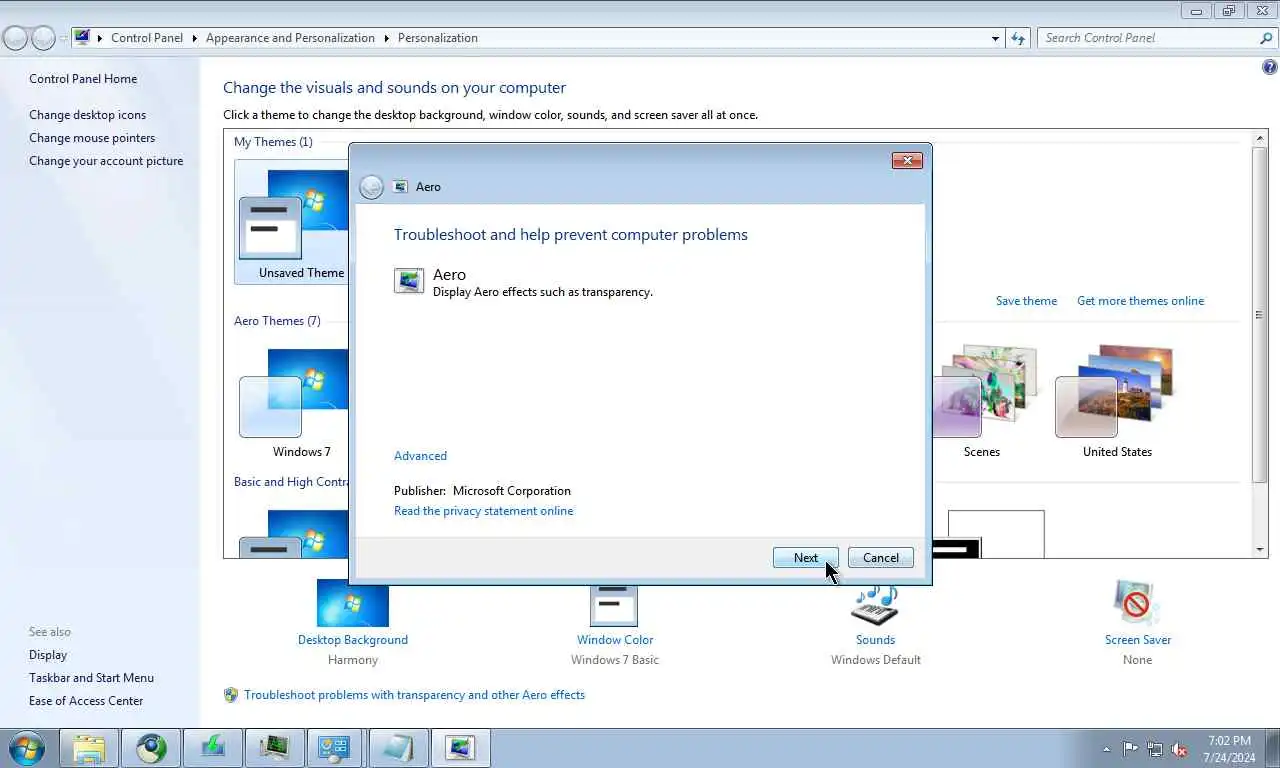Click Get more themes online
The image size is (1280, 768).
pyautogui.click(x=1140, y=301)
